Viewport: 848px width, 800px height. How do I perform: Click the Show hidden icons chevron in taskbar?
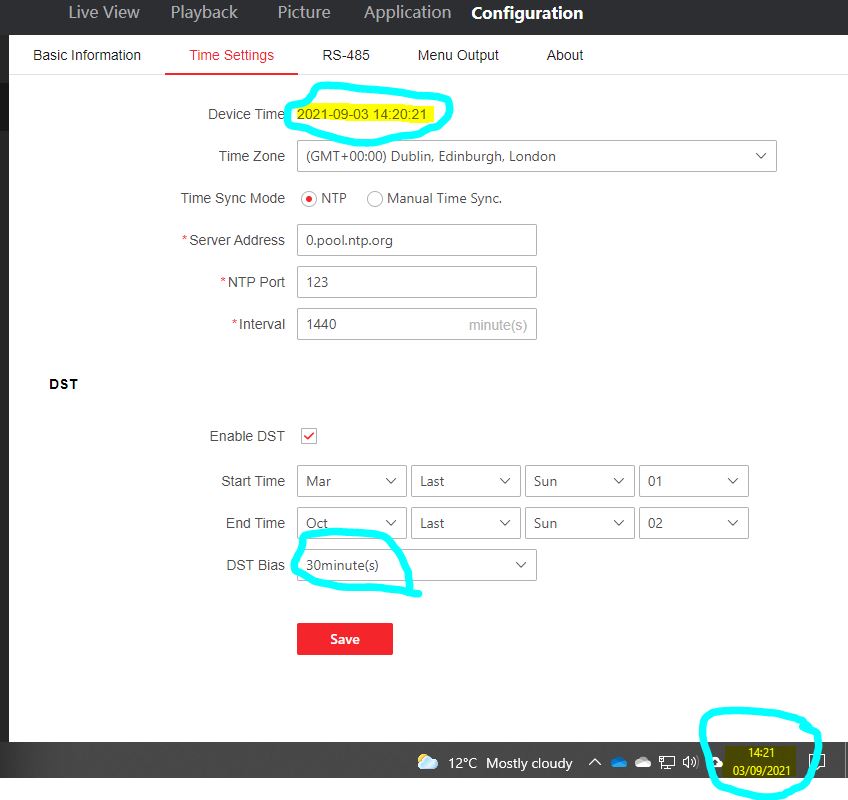pyautogui.click(x=595, y=762)
